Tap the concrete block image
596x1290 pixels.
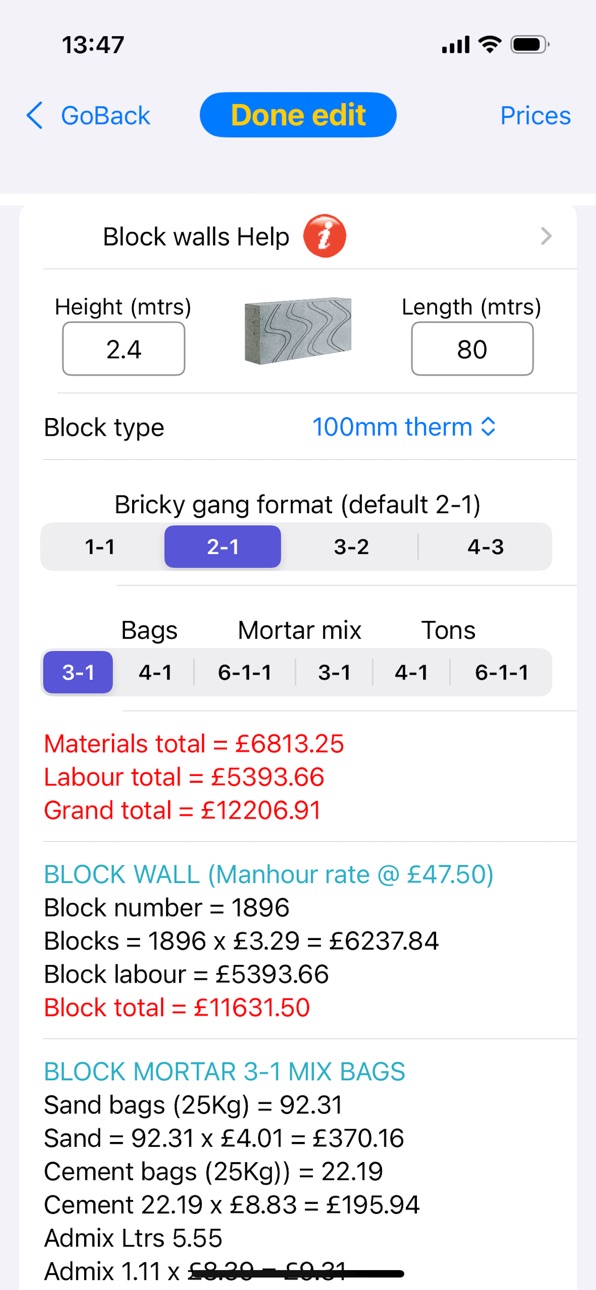pos(298,331)
